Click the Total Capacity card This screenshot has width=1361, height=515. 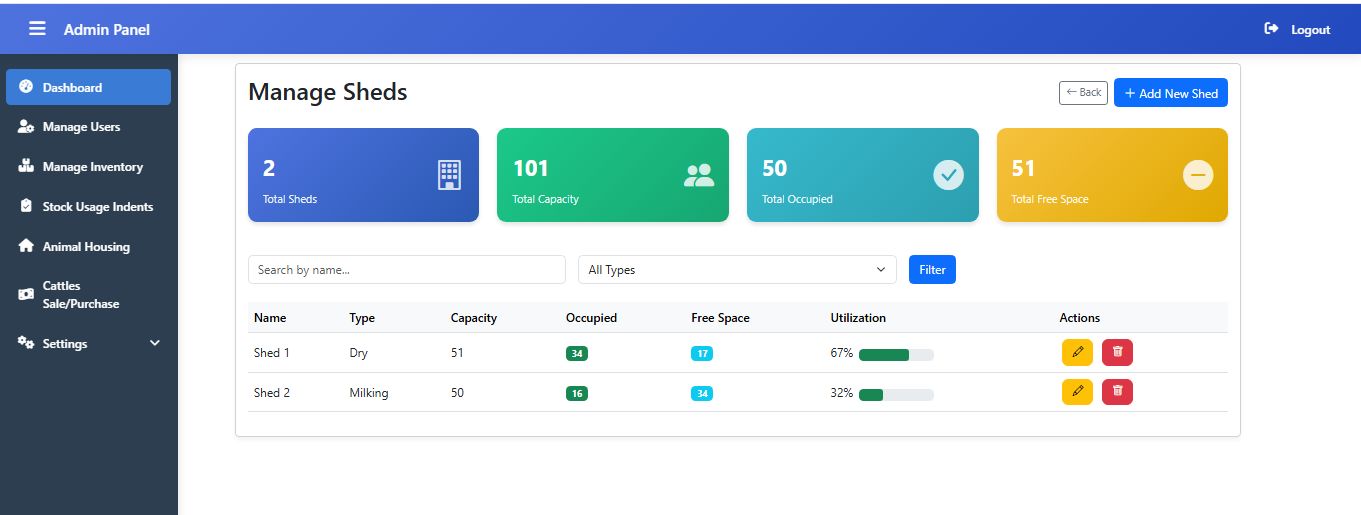[x=613, y=175]
